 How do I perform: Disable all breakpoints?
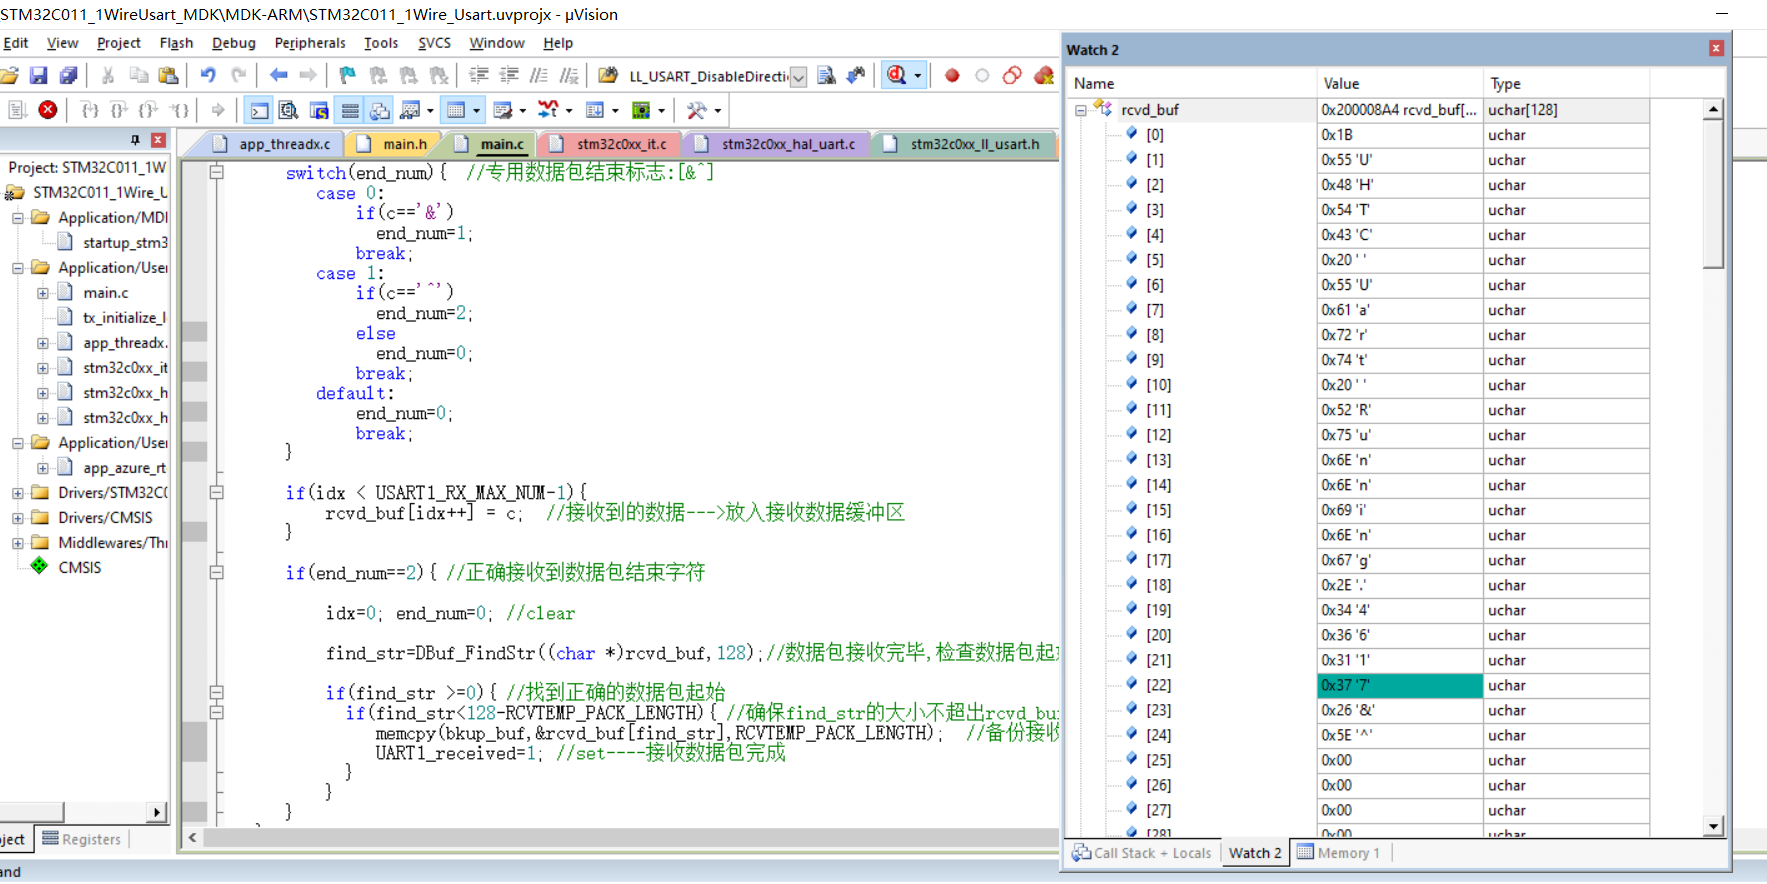click(1012, 75)
